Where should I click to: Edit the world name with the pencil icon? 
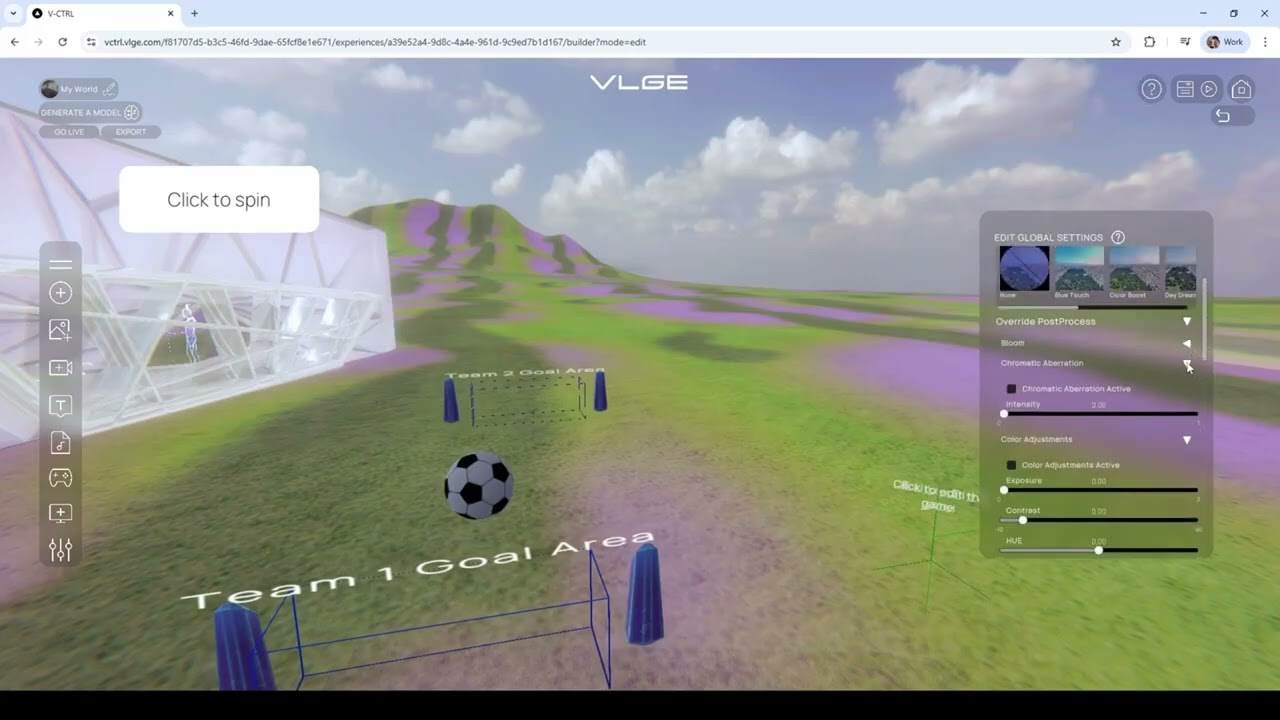point(108,89)
